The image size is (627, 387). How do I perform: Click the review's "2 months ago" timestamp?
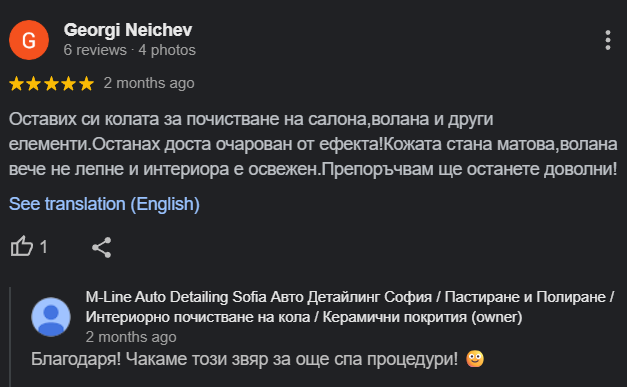[x=149, y=83]
